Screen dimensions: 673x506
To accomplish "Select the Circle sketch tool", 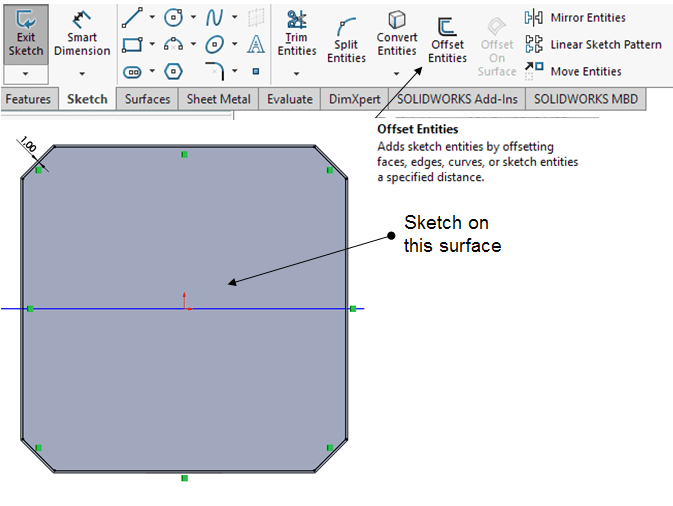I will pos(174,17).
